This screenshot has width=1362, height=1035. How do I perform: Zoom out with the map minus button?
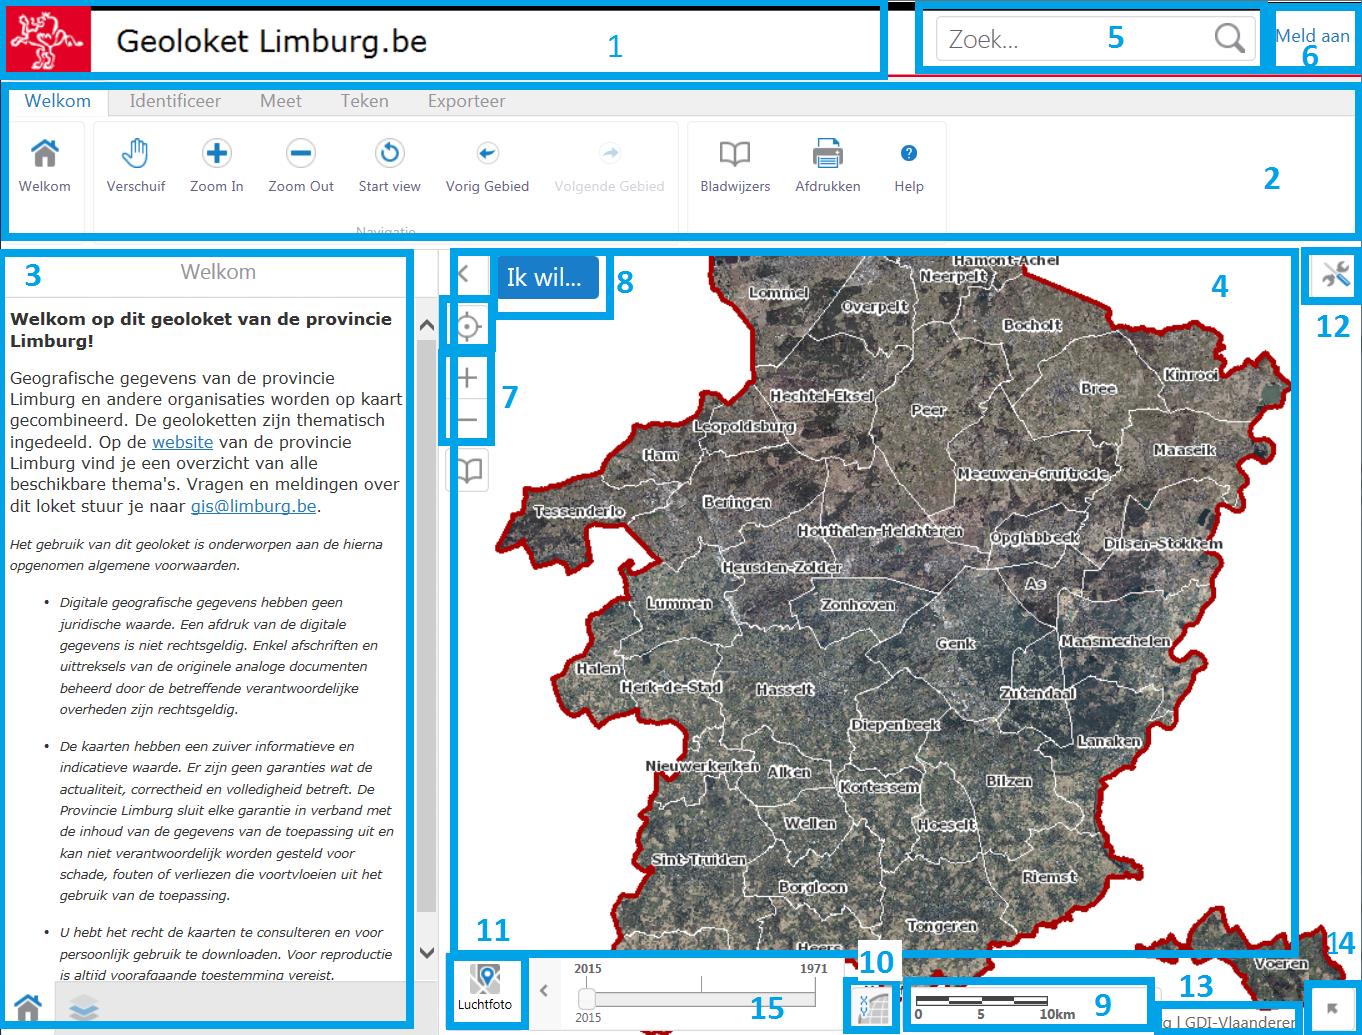click(467, 420)
